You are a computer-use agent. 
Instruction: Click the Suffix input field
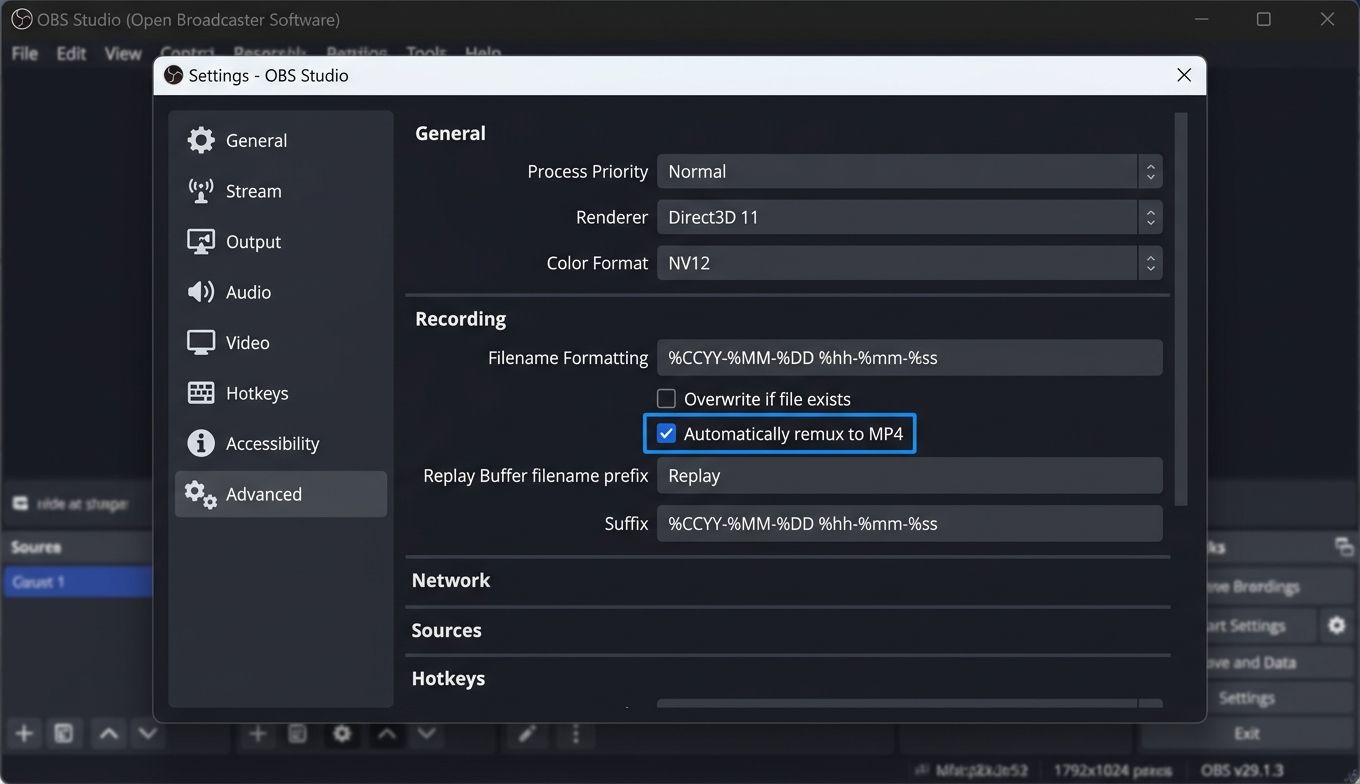(909, 523)
